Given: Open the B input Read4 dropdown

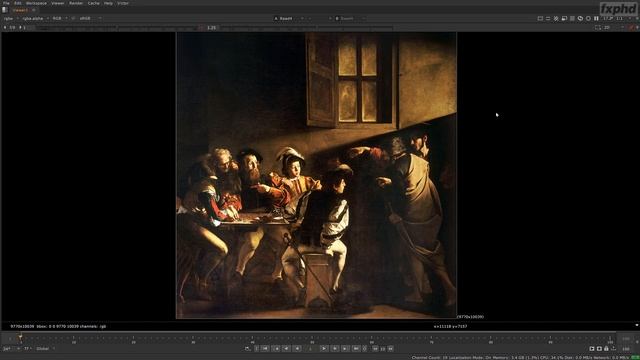Looking at the screenshot, I should click(350, 18).
